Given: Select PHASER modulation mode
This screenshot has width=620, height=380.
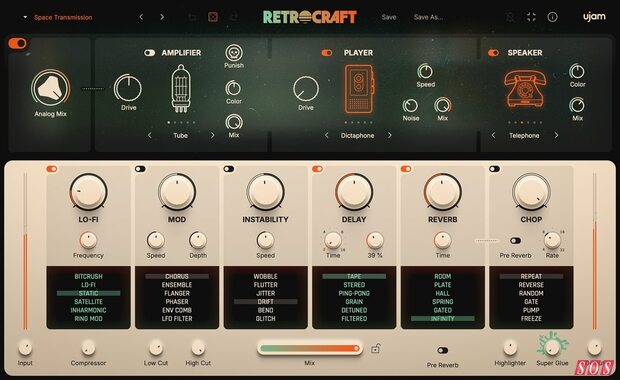Looking at the screenshot, I should pyautogui.click(x=177, y=302).
